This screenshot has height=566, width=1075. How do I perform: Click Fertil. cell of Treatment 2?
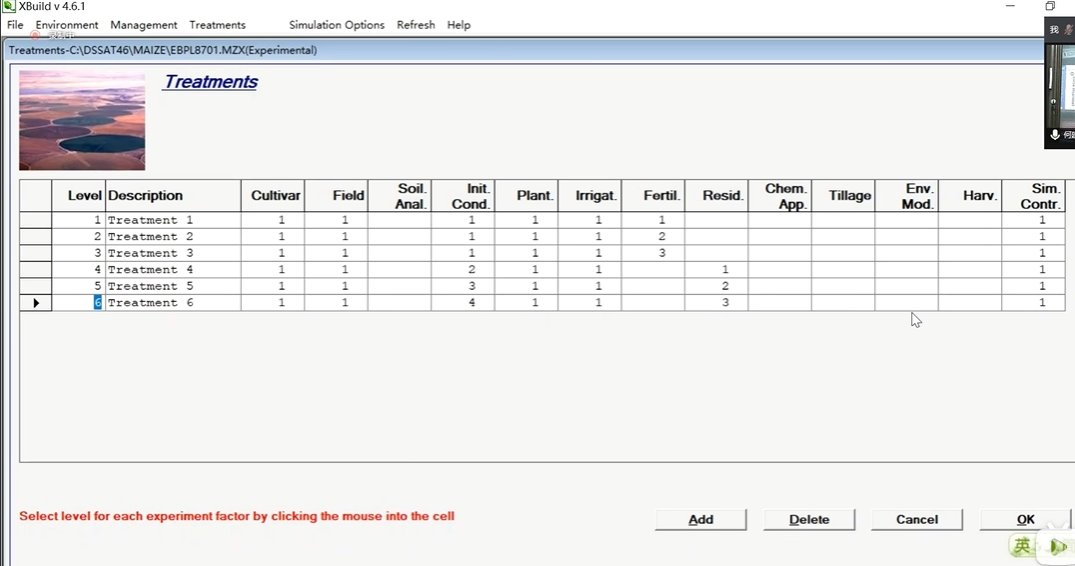653,236
